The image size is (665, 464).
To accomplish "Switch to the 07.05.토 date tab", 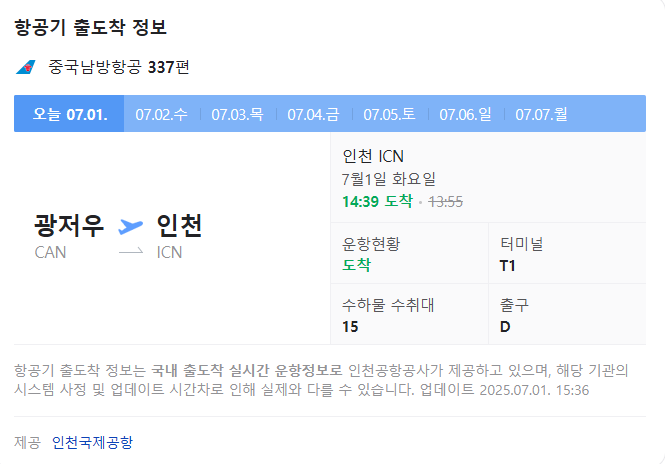I will coord(389,114).
